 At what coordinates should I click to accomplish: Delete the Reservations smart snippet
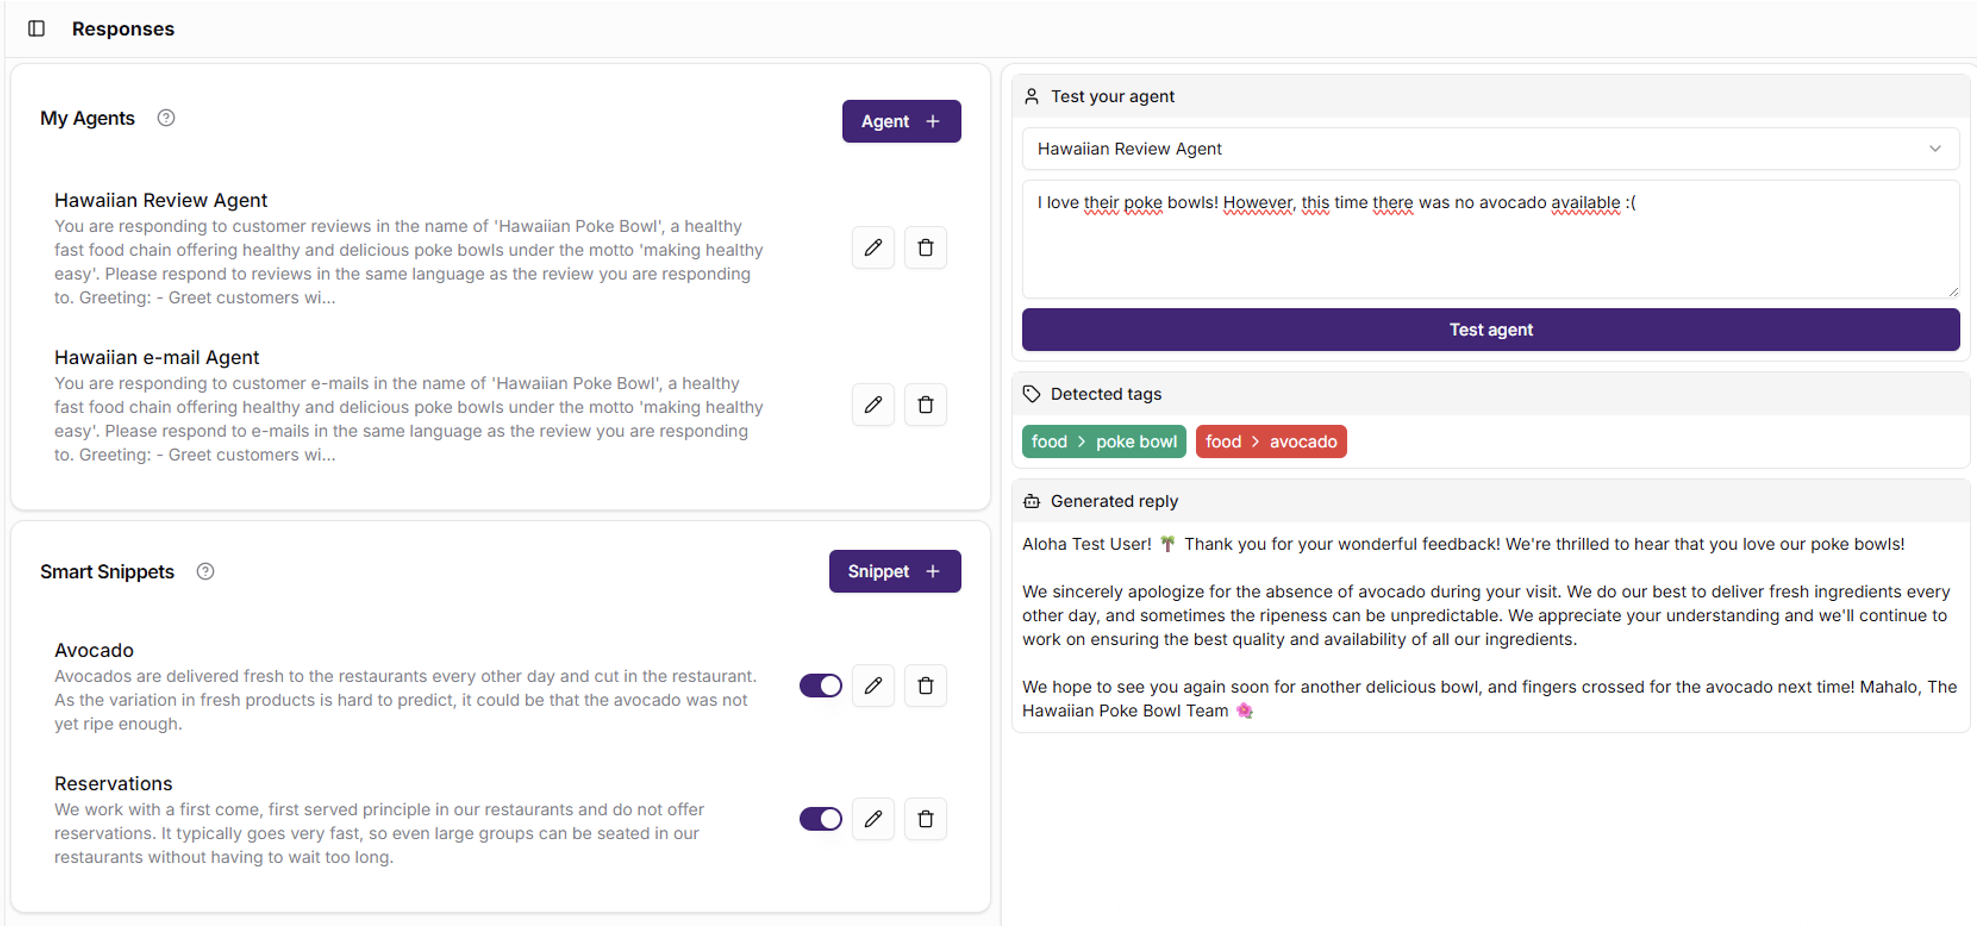pos(925,818)
